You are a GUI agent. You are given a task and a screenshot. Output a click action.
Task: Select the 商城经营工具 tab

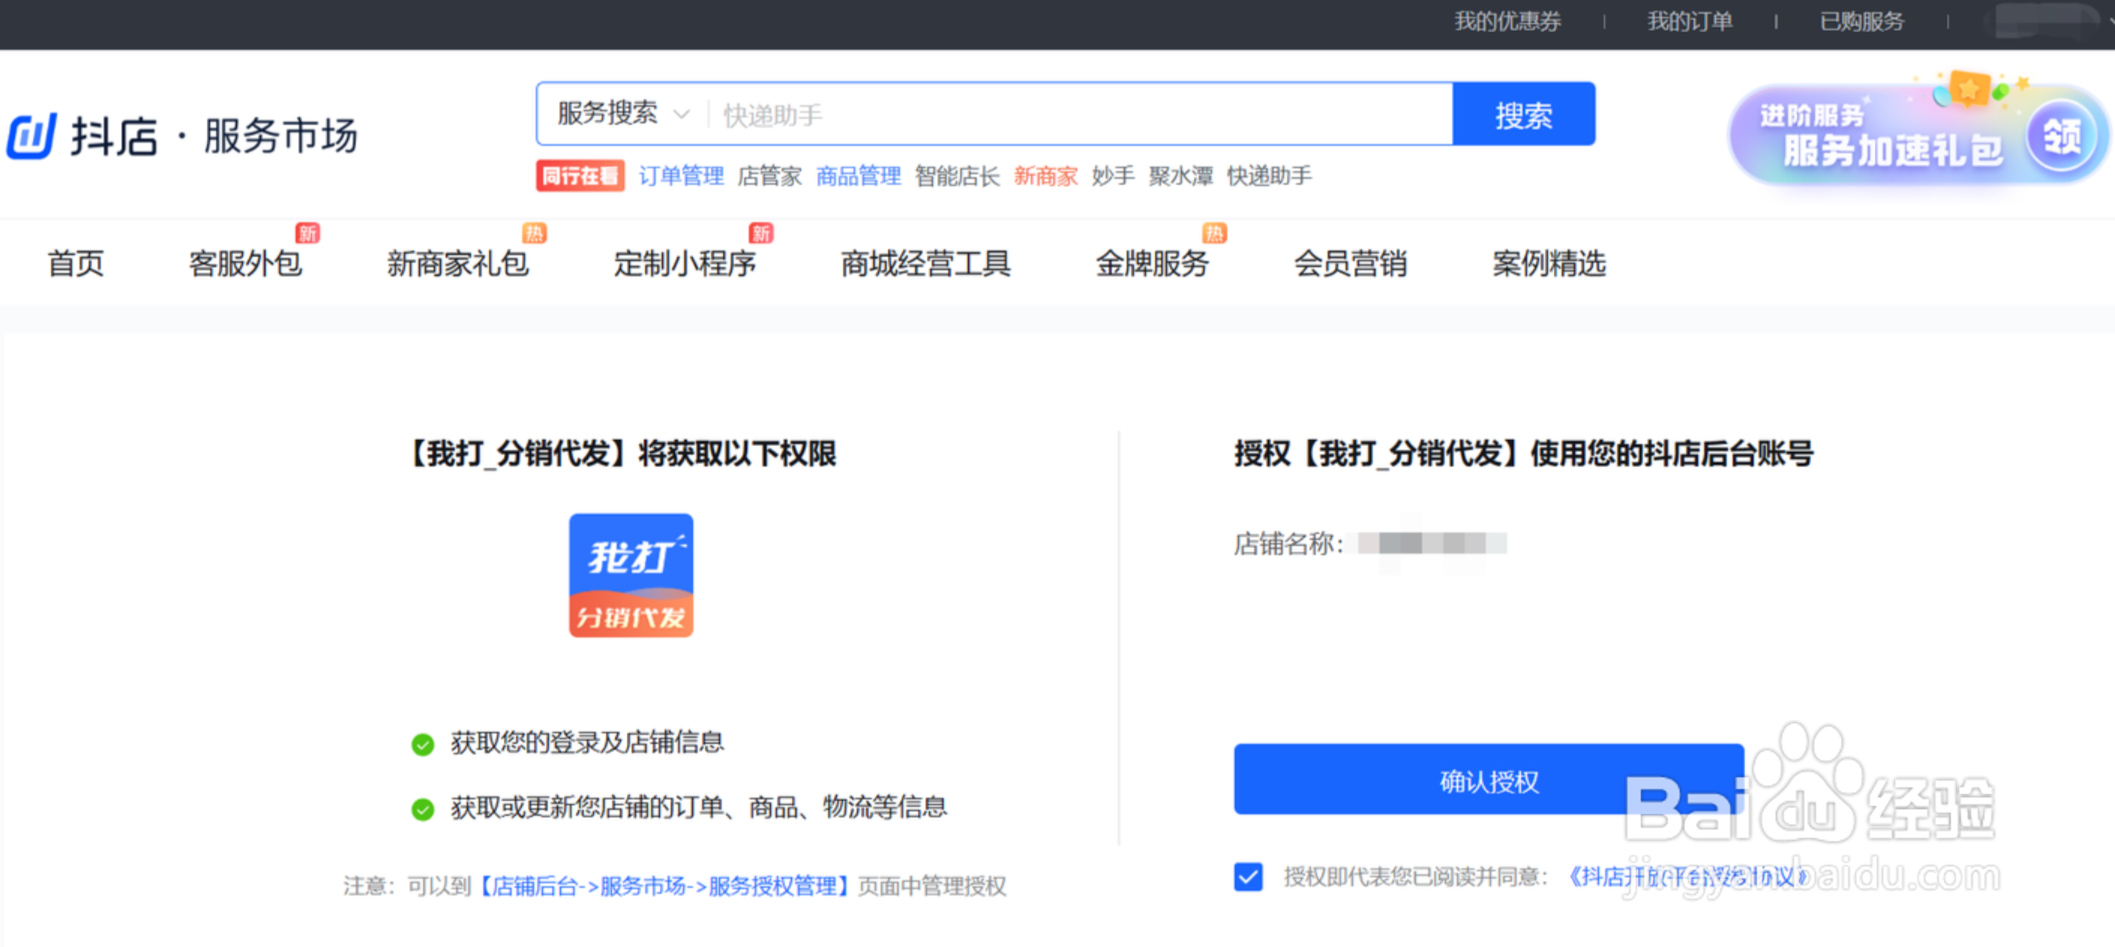(926, 264)
